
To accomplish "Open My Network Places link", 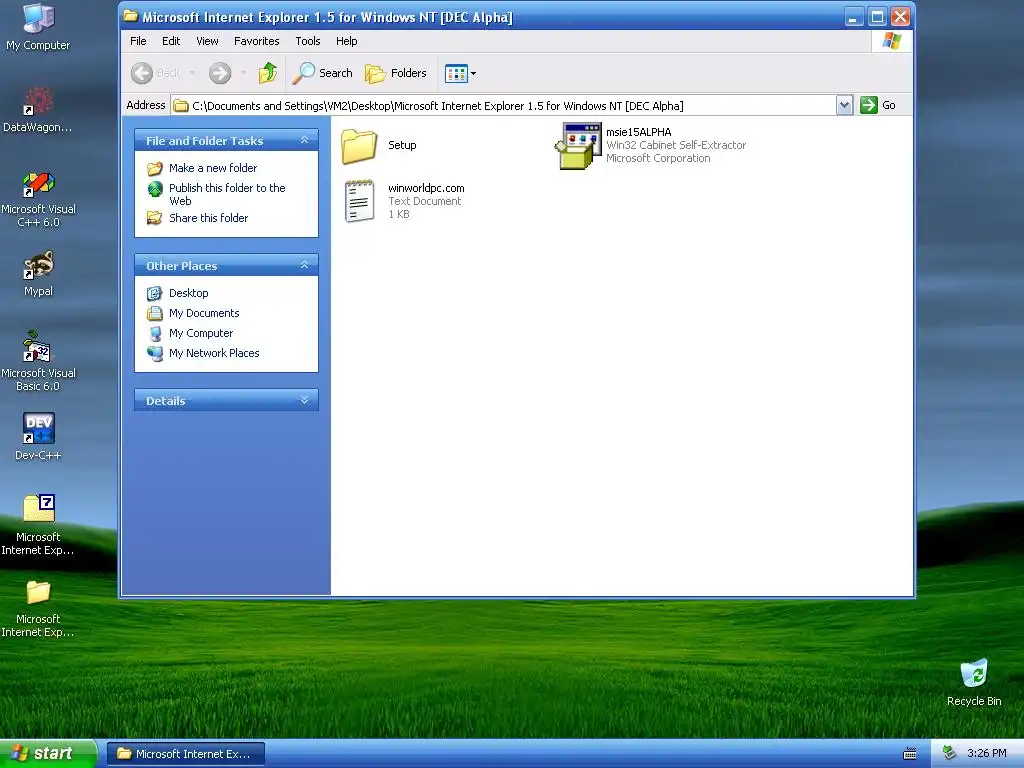I will (x=214, y=353).
